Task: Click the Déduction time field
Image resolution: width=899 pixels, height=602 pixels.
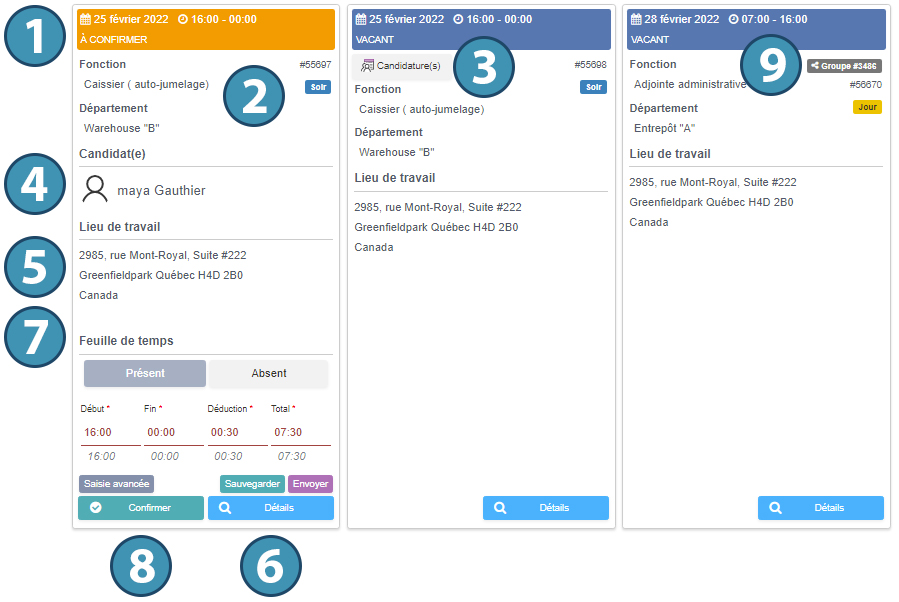Action: [236, 433]
